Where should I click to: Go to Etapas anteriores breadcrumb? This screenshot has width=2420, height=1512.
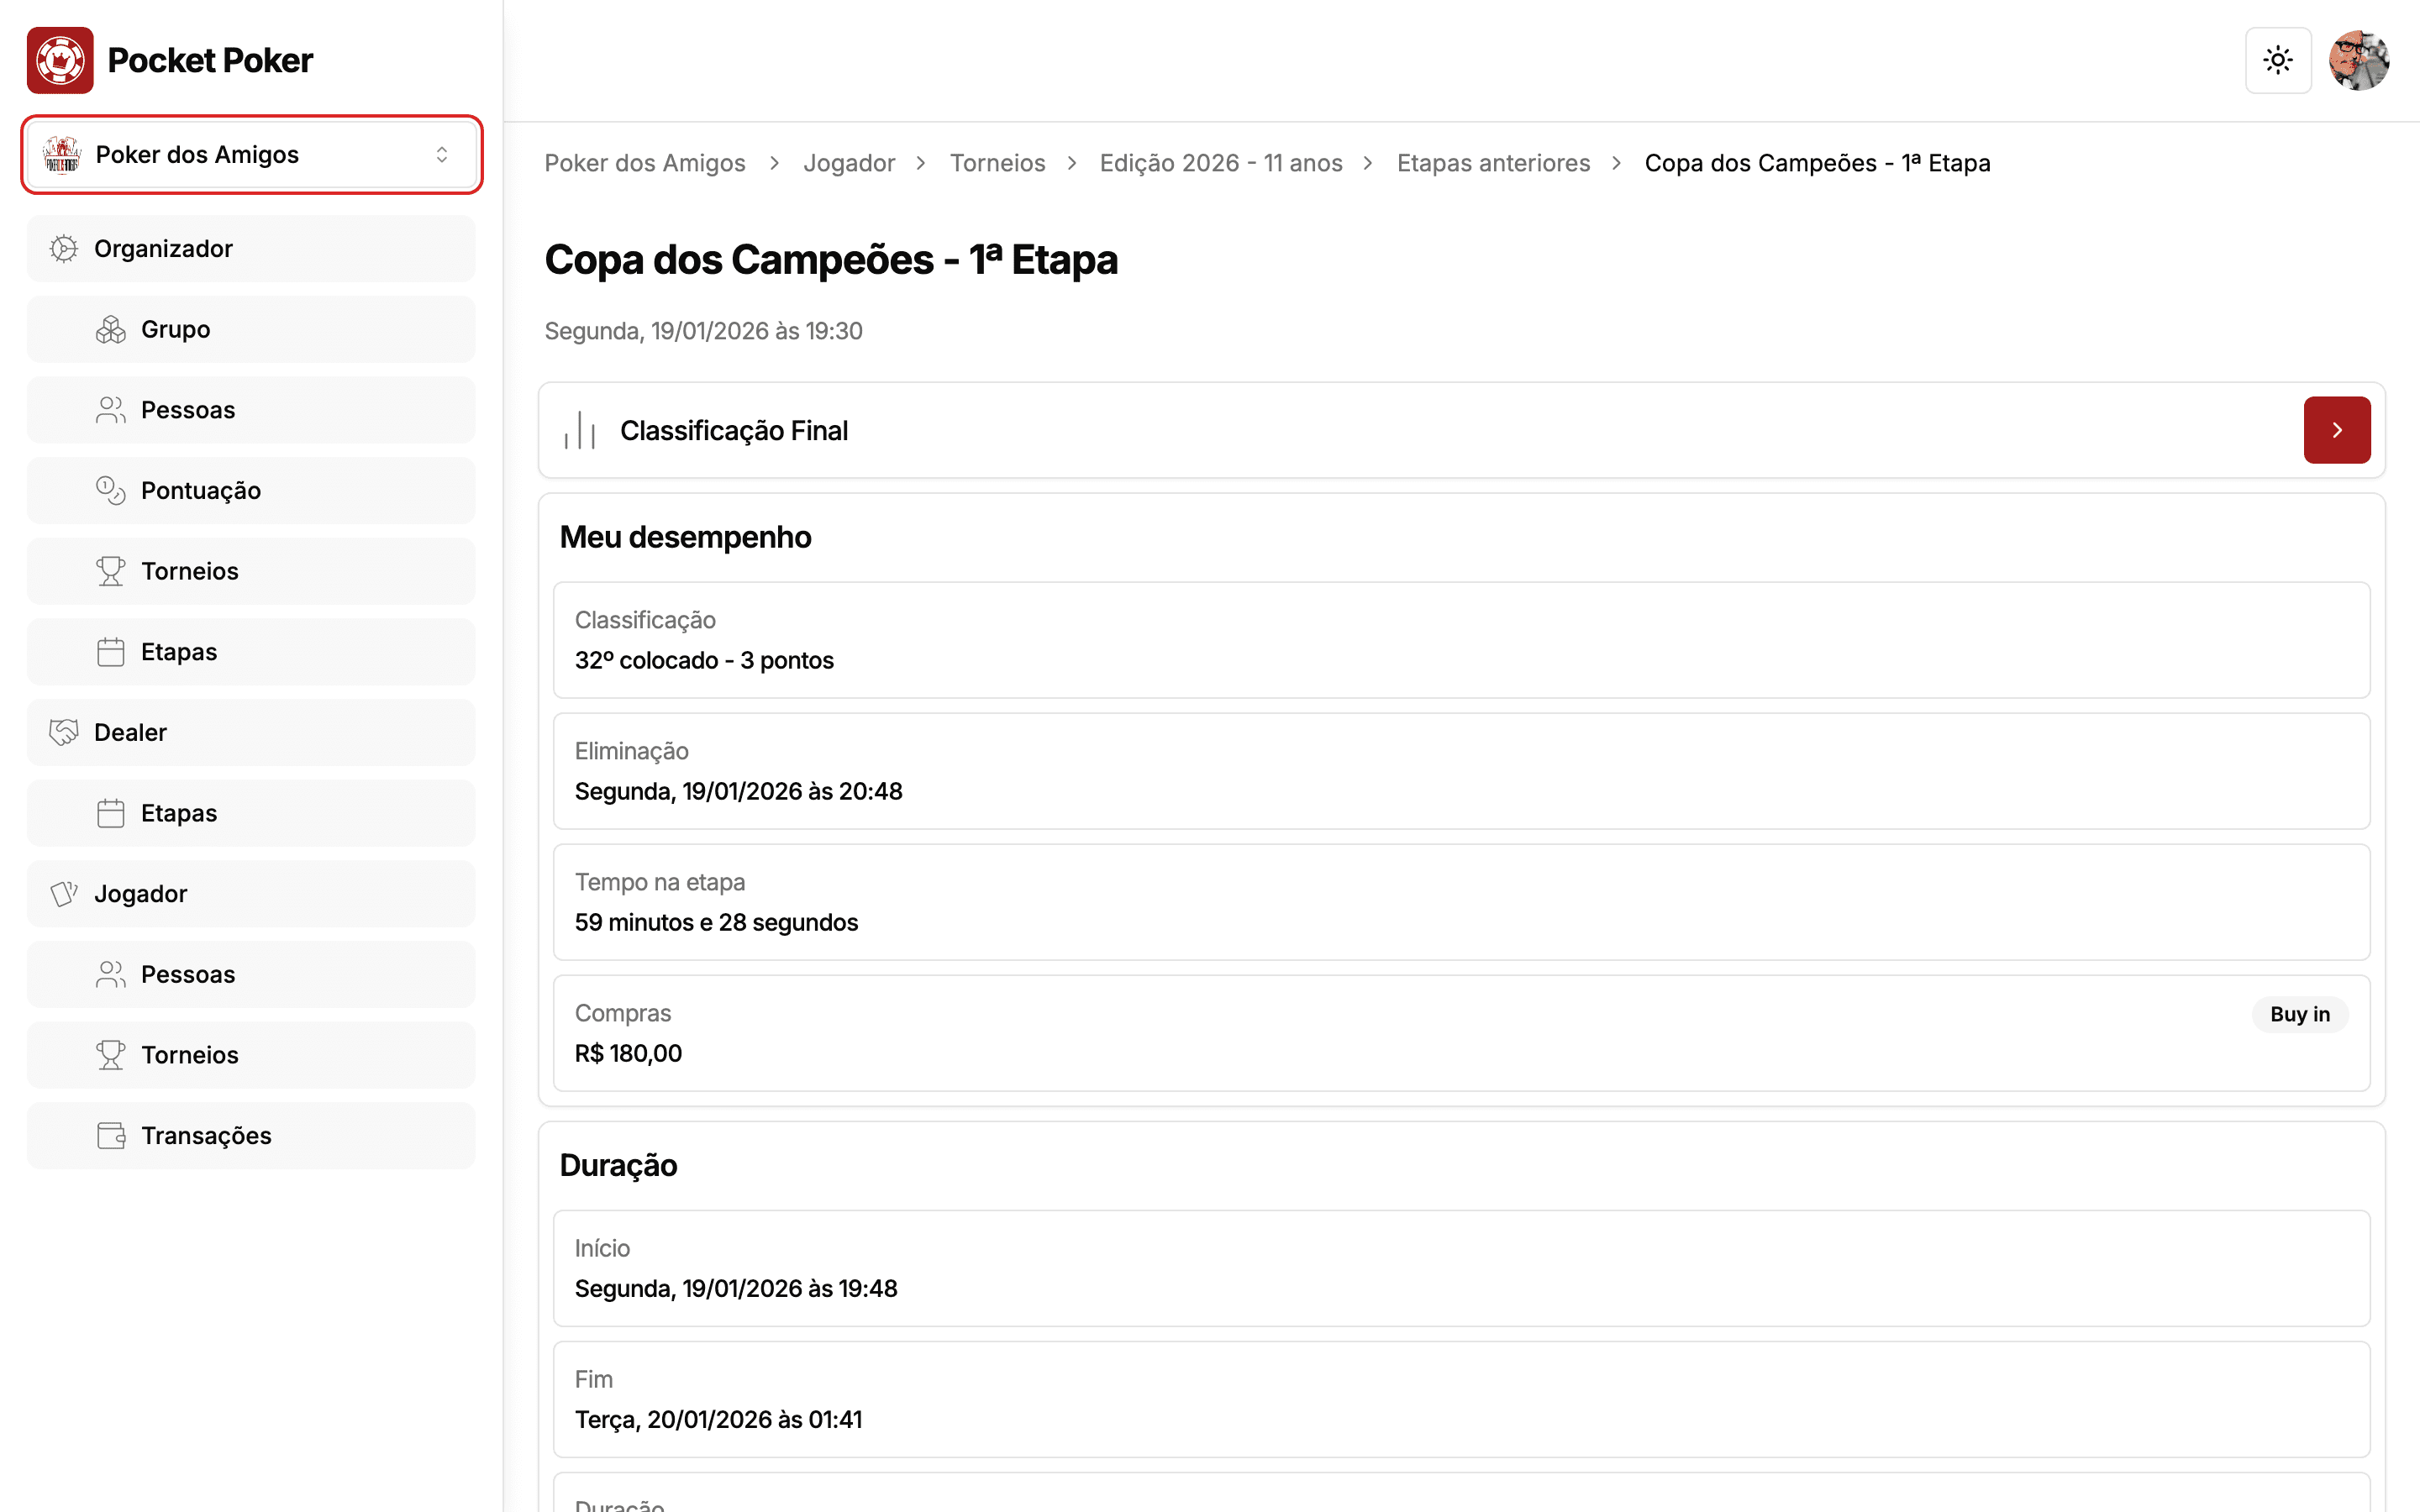pyautogui.click(x=1493, y=163)
